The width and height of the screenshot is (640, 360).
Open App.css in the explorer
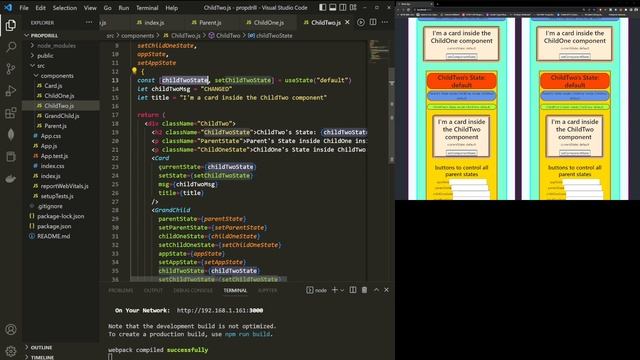tap(51, 136)
